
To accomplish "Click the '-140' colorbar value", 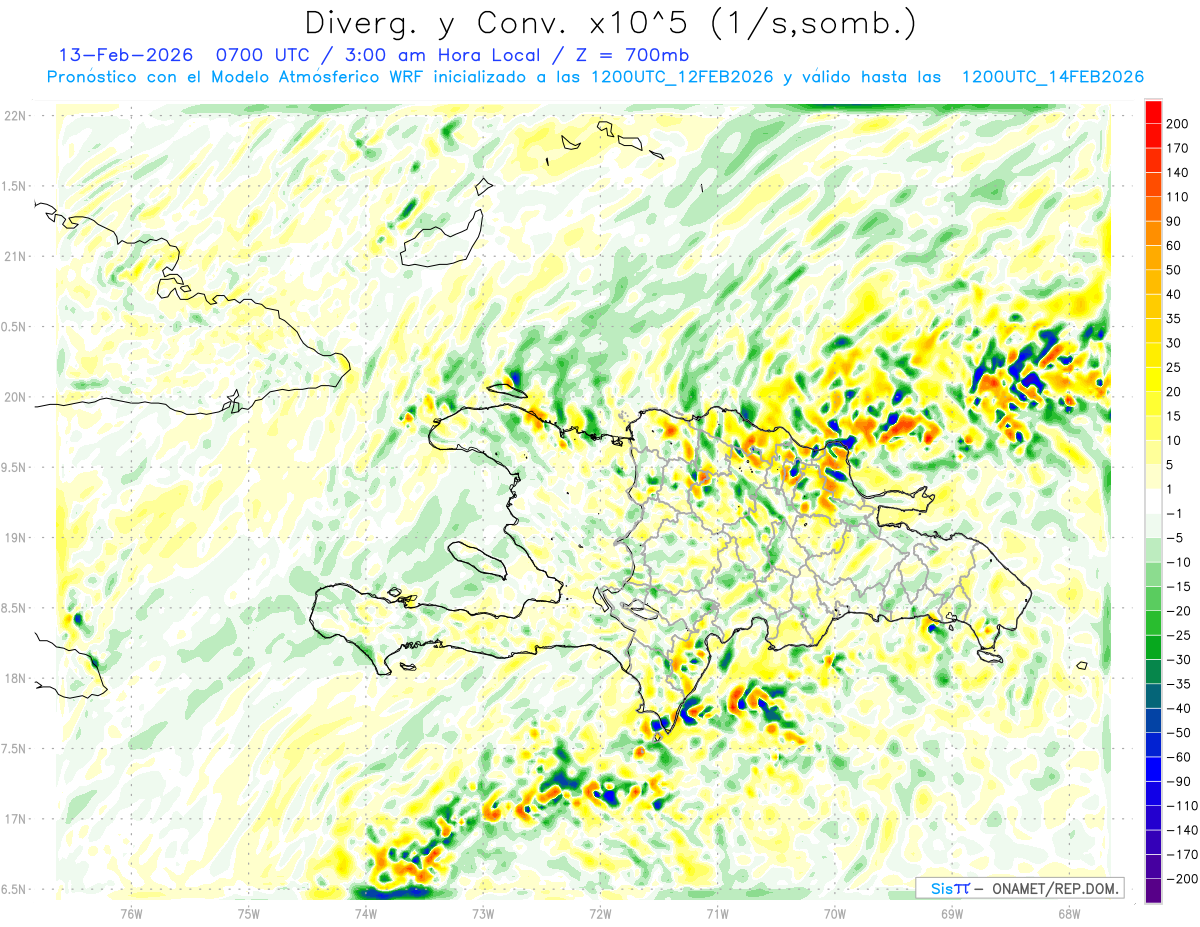I will pos(1181,830).
